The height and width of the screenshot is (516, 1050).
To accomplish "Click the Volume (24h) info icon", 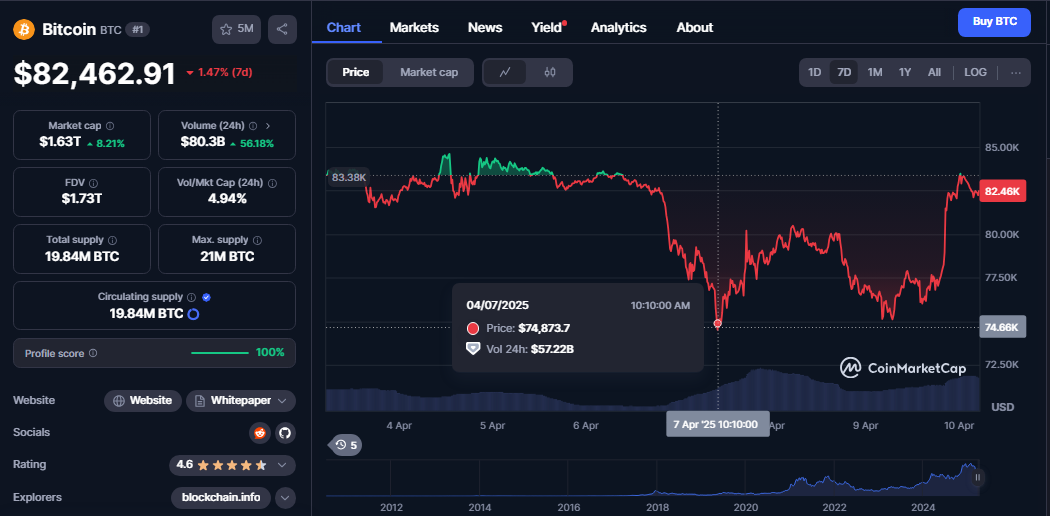I will pos(253,126).
